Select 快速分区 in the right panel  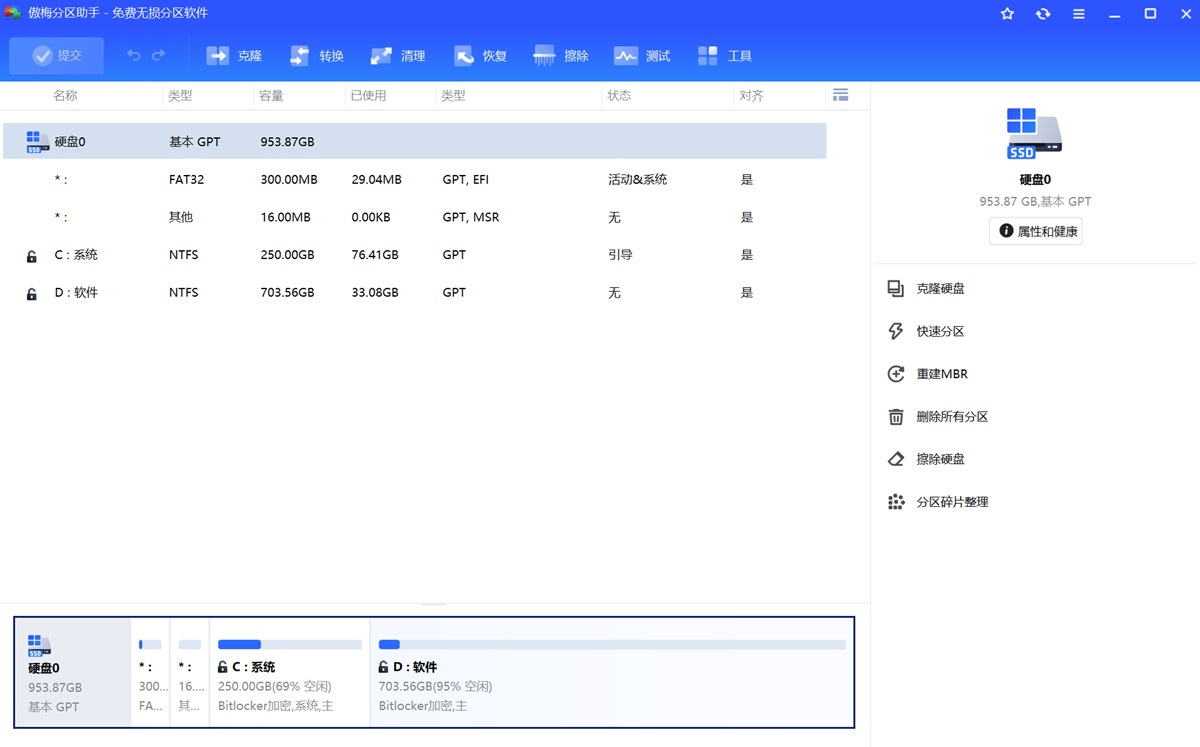pyautogui.click(x=940, y=331)
